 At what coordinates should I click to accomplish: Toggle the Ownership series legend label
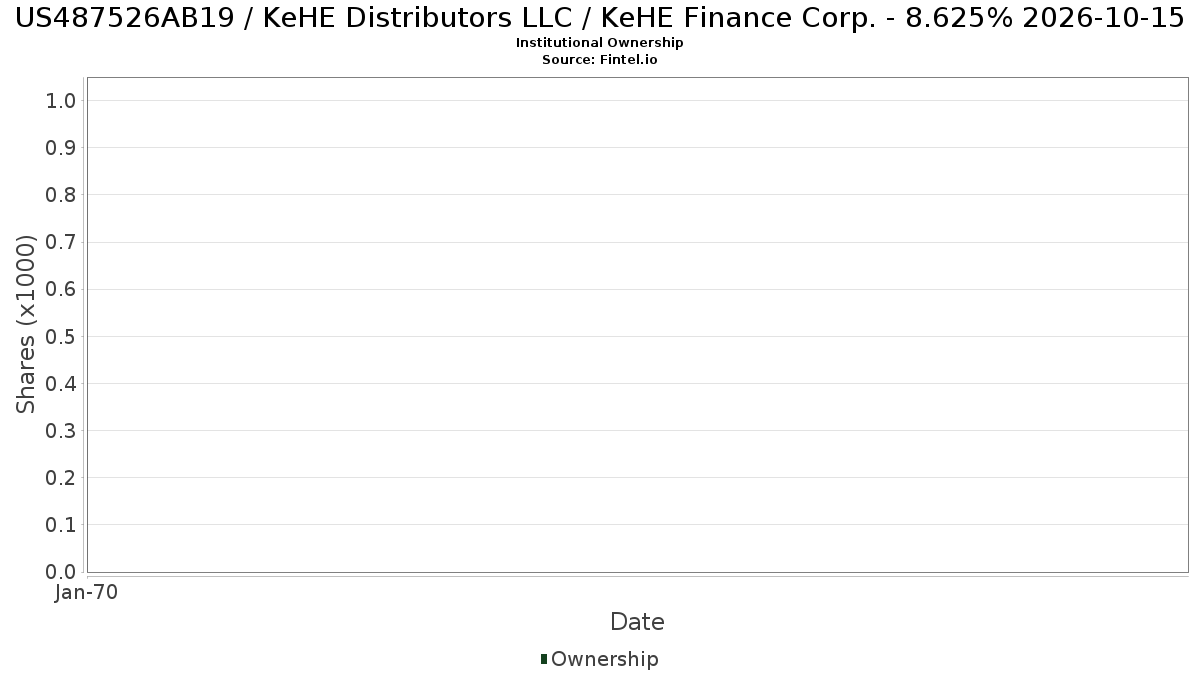[x=604, y=659]
